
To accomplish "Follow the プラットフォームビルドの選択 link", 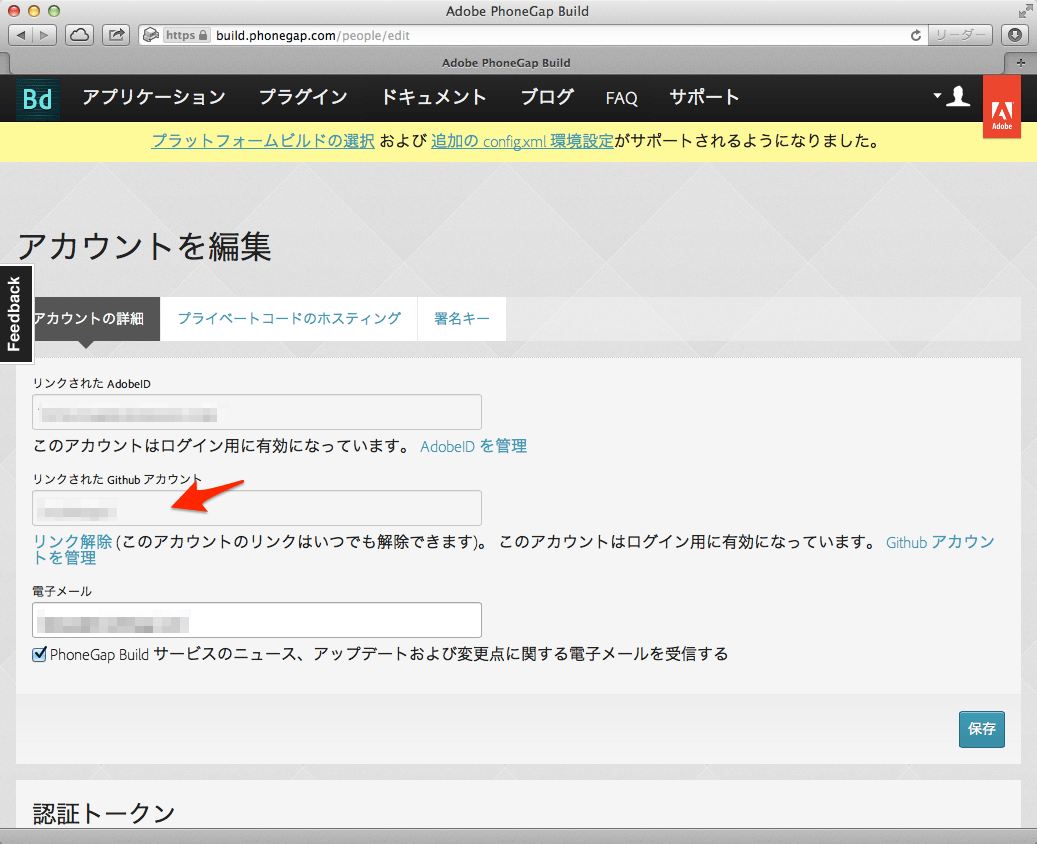I will coord(263,141).
